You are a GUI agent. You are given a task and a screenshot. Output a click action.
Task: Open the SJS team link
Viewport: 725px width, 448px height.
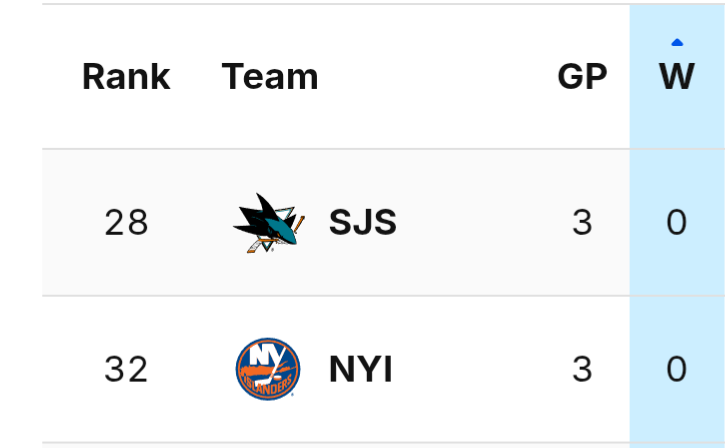(x=362, y=223)
